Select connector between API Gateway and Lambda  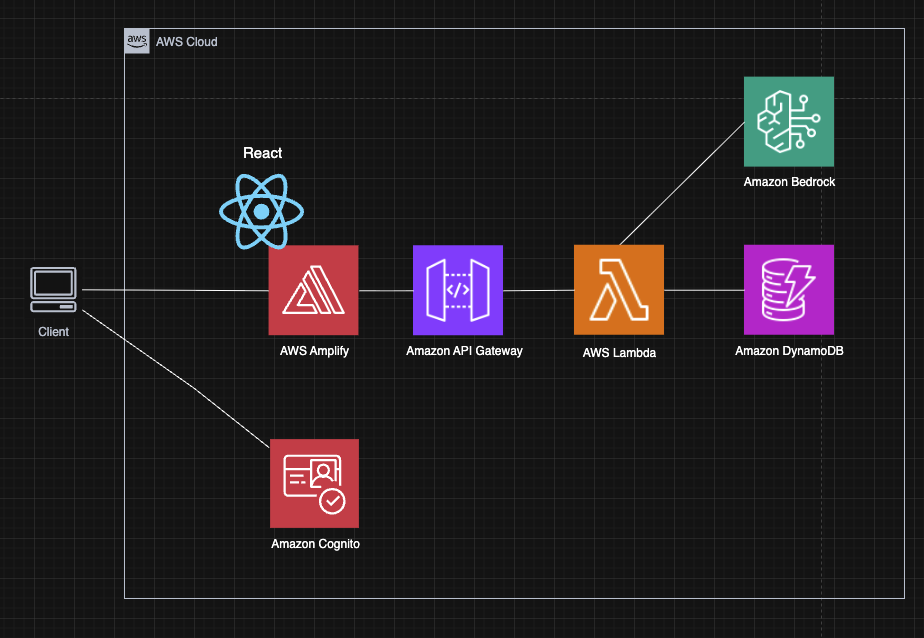point(539,290)
